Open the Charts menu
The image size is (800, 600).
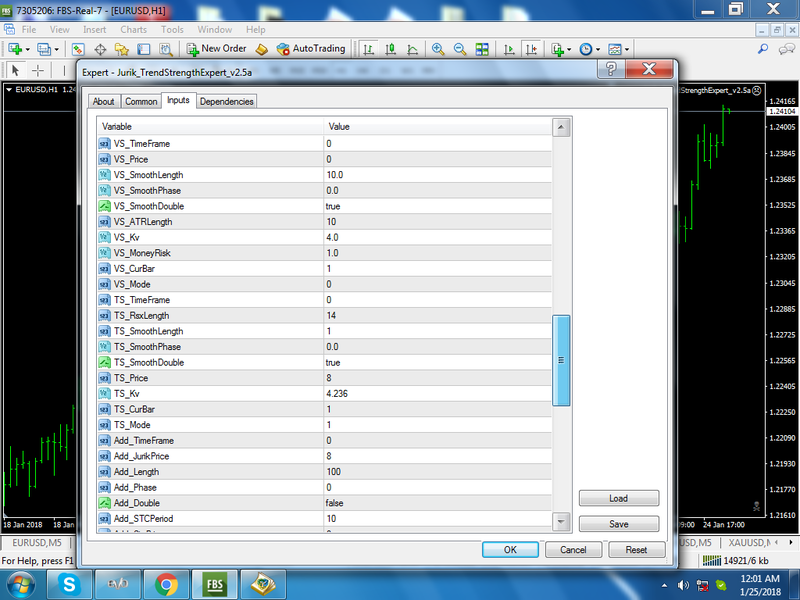pyautogui.click(x=134, y=30)
